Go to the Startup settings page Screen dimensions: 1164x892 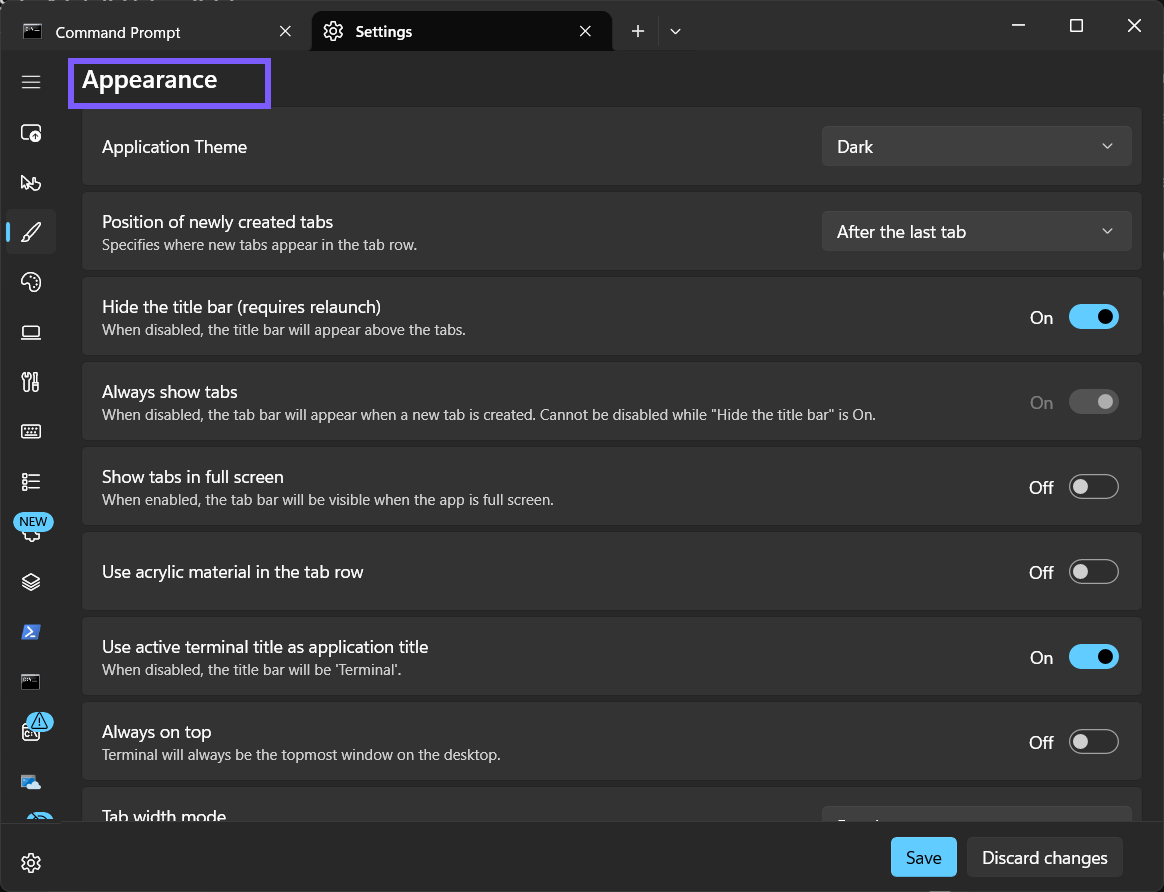(x=30, y=133)
